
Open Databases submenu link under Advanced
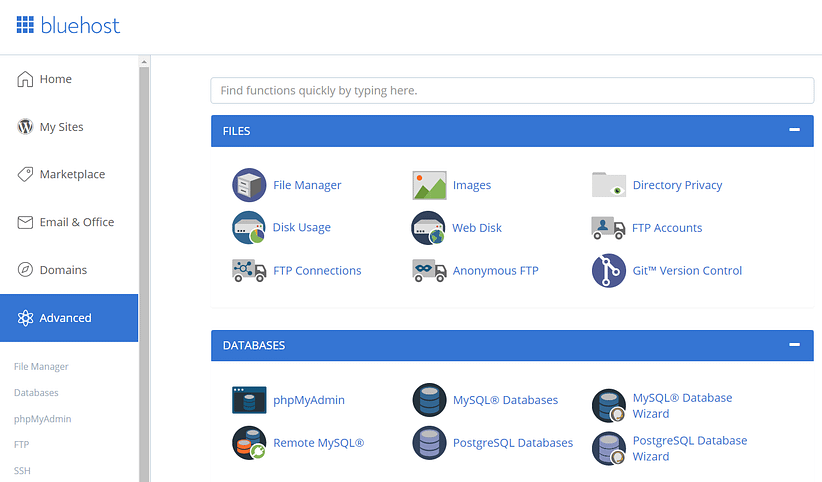click(36, 393)
